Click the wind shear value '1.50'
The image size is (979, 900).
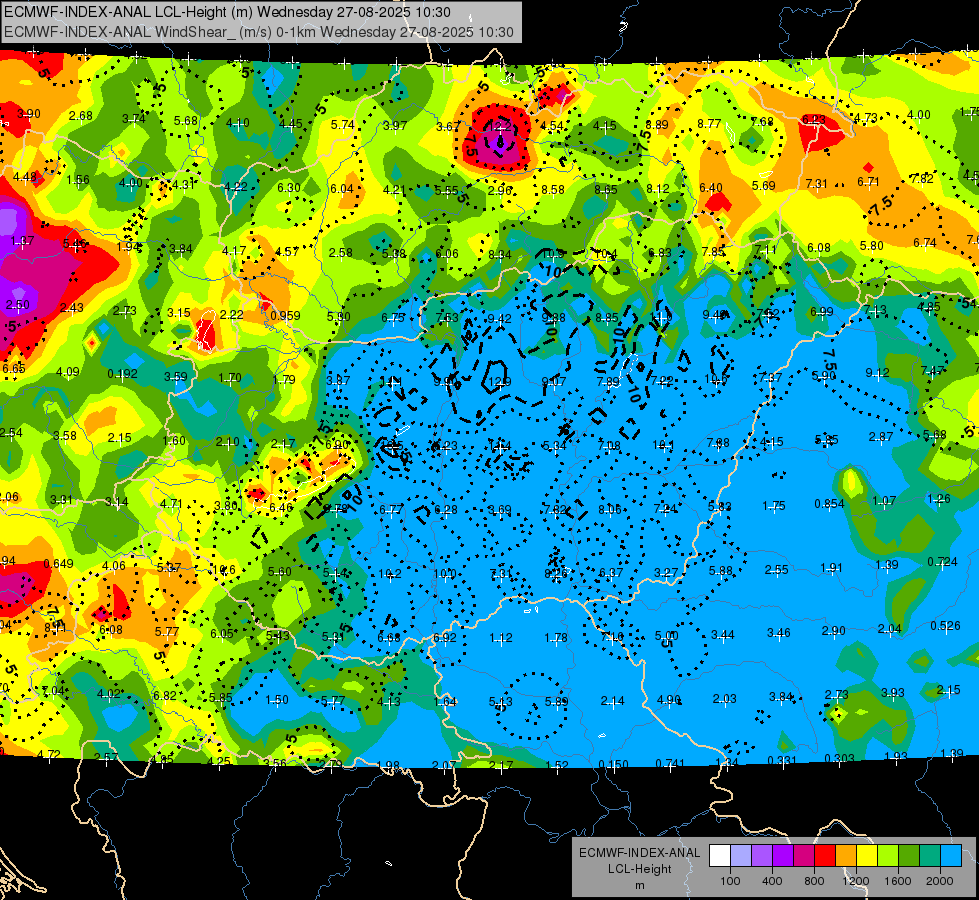[x=277, y=700]
